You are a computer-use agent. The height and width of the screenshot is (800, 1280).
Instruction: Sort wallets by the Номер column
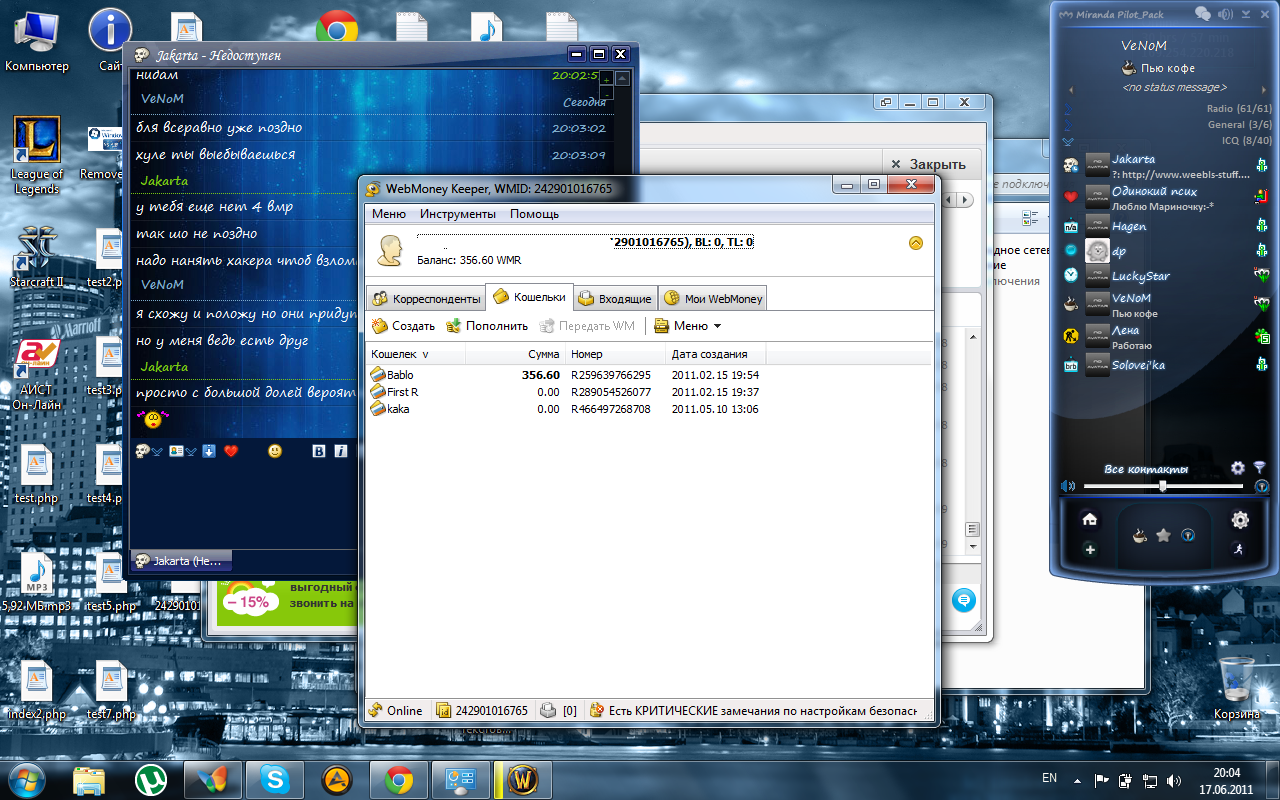click(x=615, y=354)
